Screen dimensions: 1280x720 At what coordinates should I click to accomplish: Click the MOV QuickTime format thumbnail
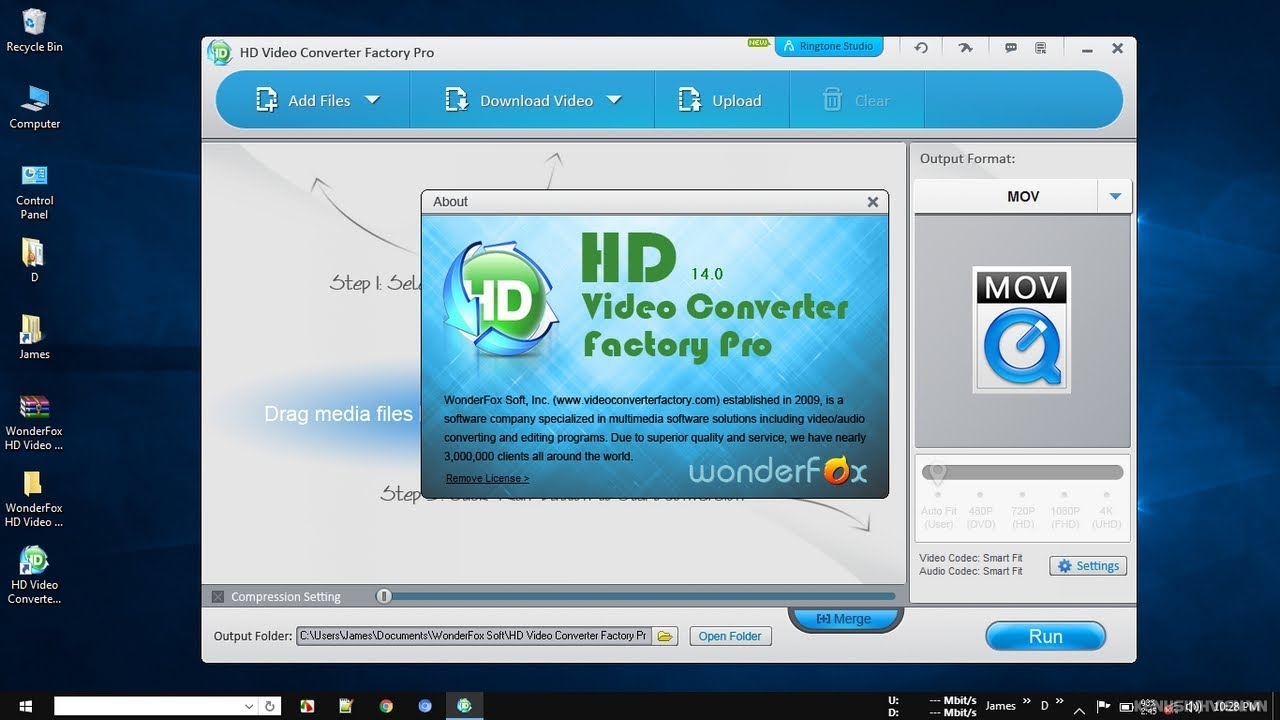click(1022, 330)
